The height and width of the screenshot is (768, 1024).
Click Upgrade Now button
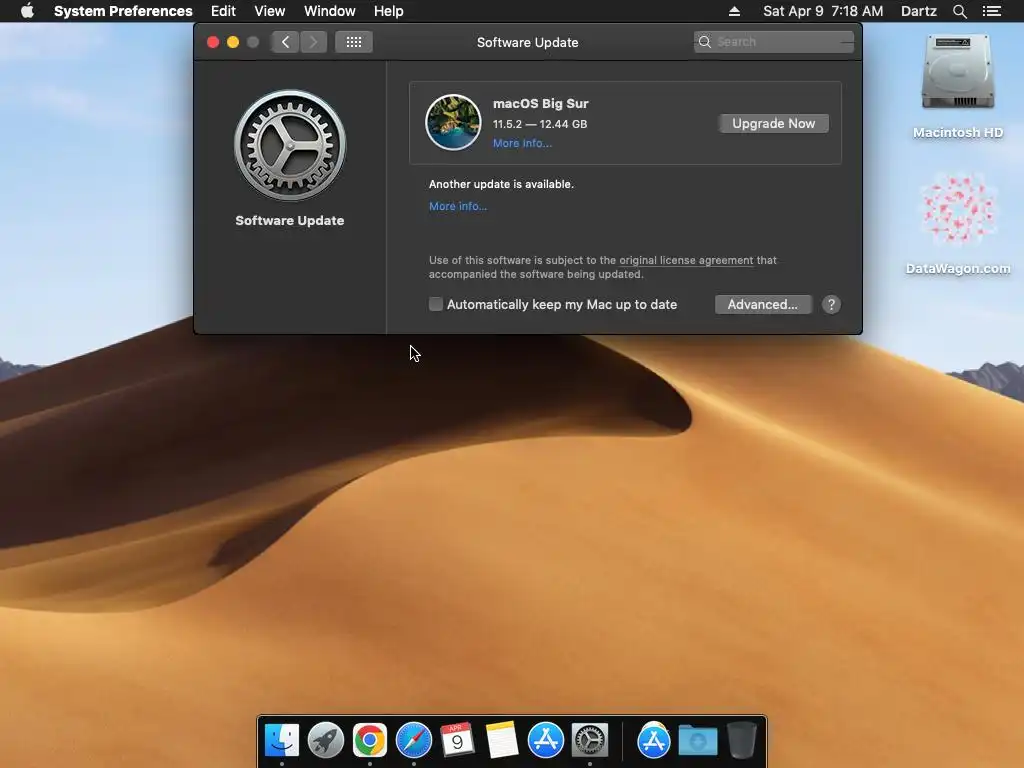point(773,123)
